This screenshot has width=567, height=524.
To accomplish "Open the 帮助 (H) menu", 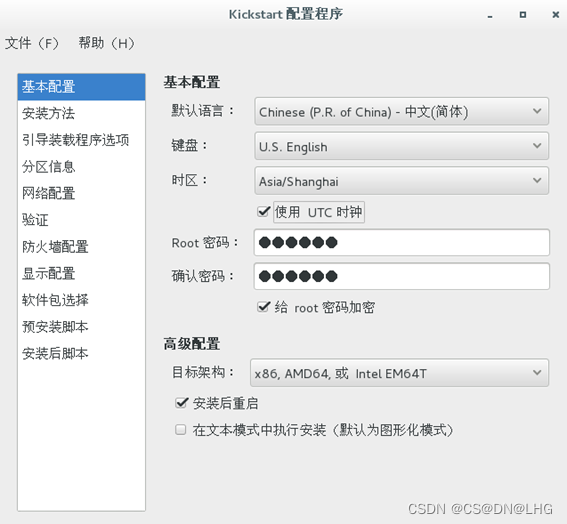I will pos(107,43).
